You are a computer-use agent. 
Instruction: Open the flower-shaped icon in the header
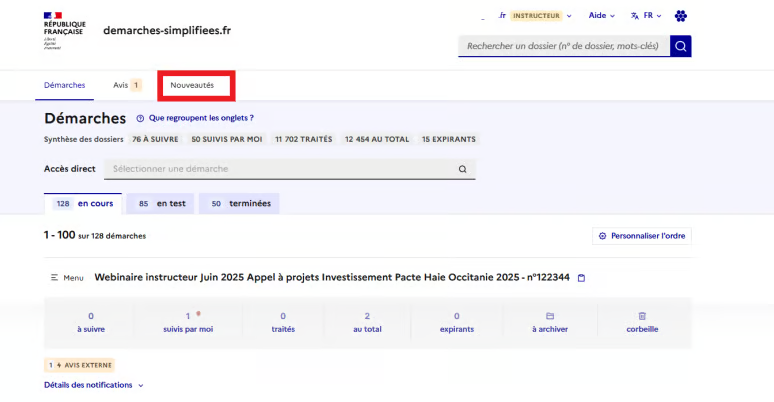point(681,16)
